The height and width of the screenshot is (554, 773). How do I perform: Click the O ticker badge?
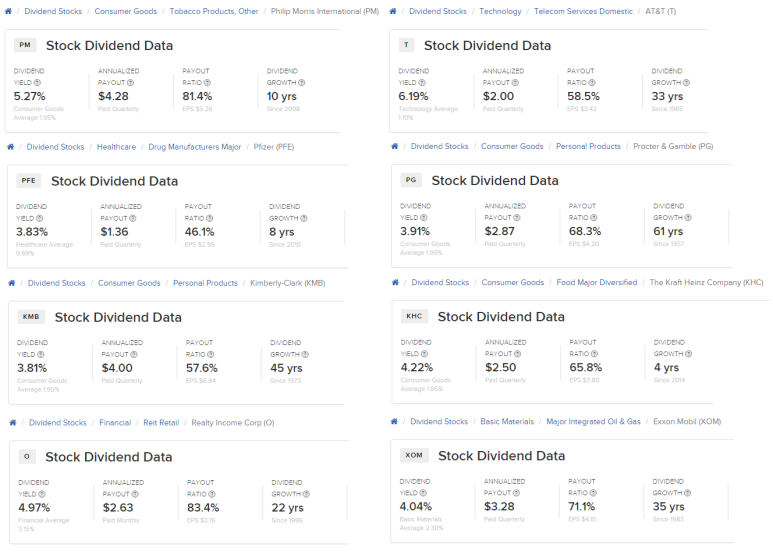point(27,456)
